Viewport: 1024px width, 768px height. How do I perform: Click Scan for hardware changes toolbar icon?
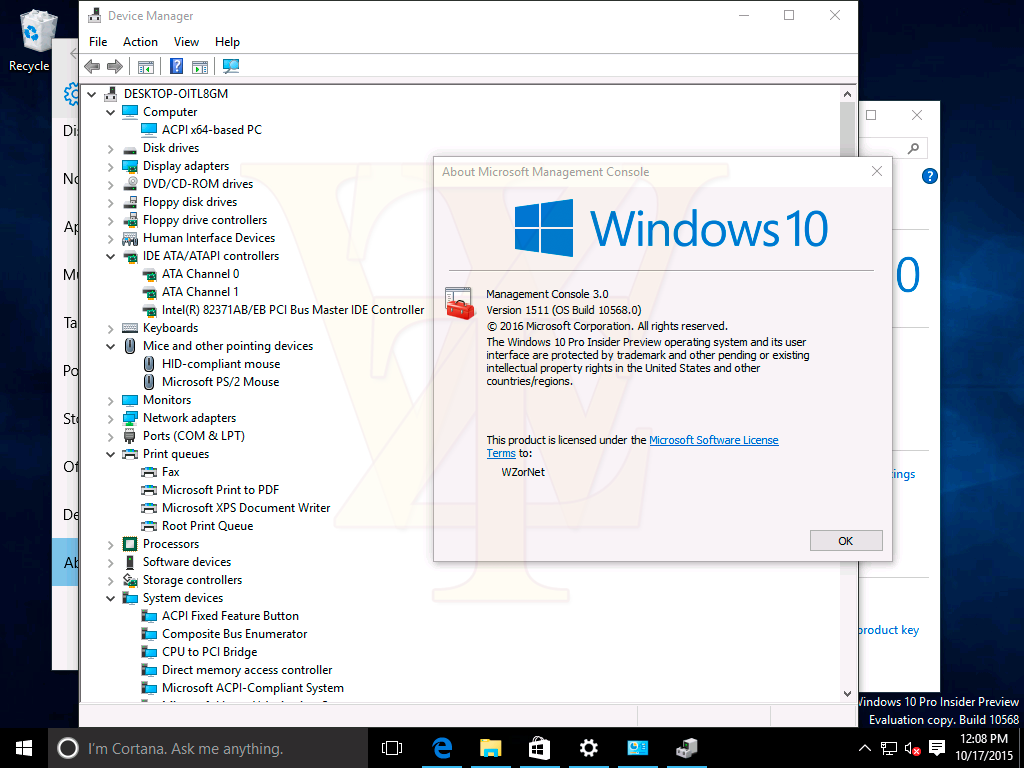point(231,67)
